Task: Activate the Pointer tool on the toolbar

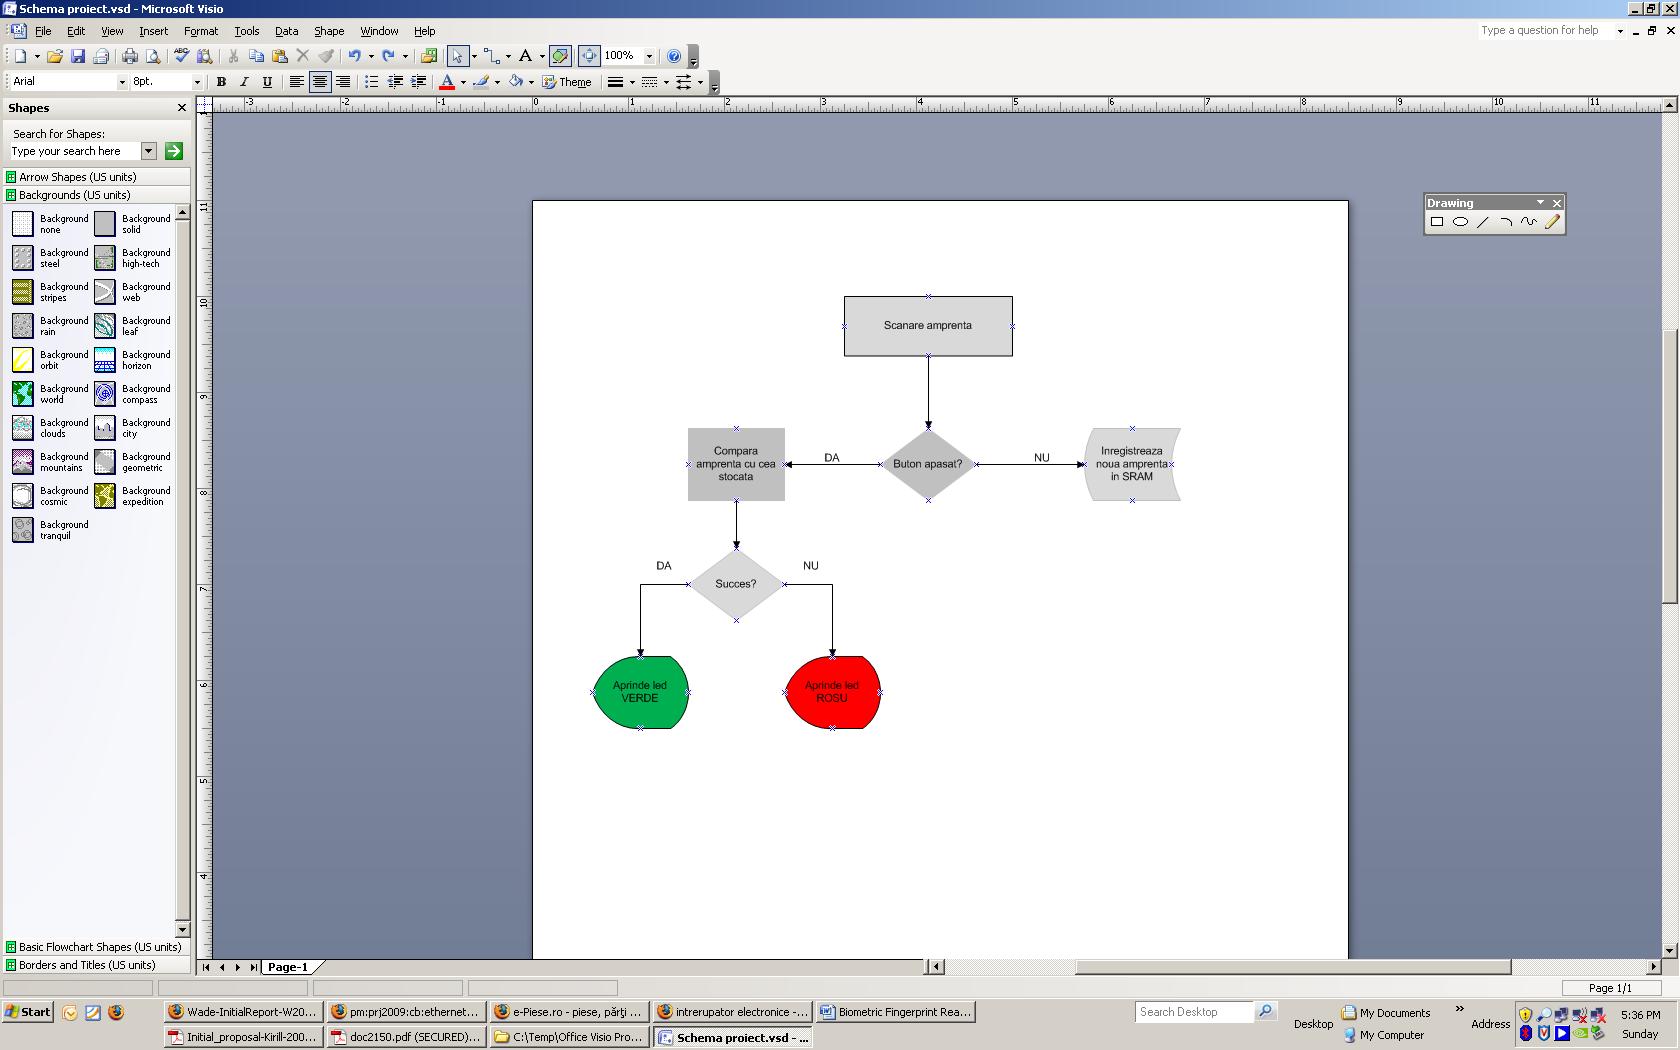Action: [456, 56]
